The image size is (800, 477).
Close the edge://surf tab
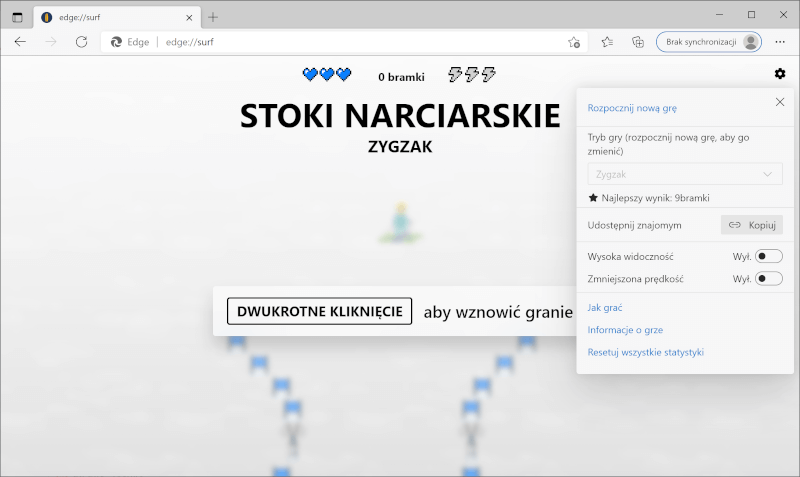pyautogui.click(x=189, y=17)
